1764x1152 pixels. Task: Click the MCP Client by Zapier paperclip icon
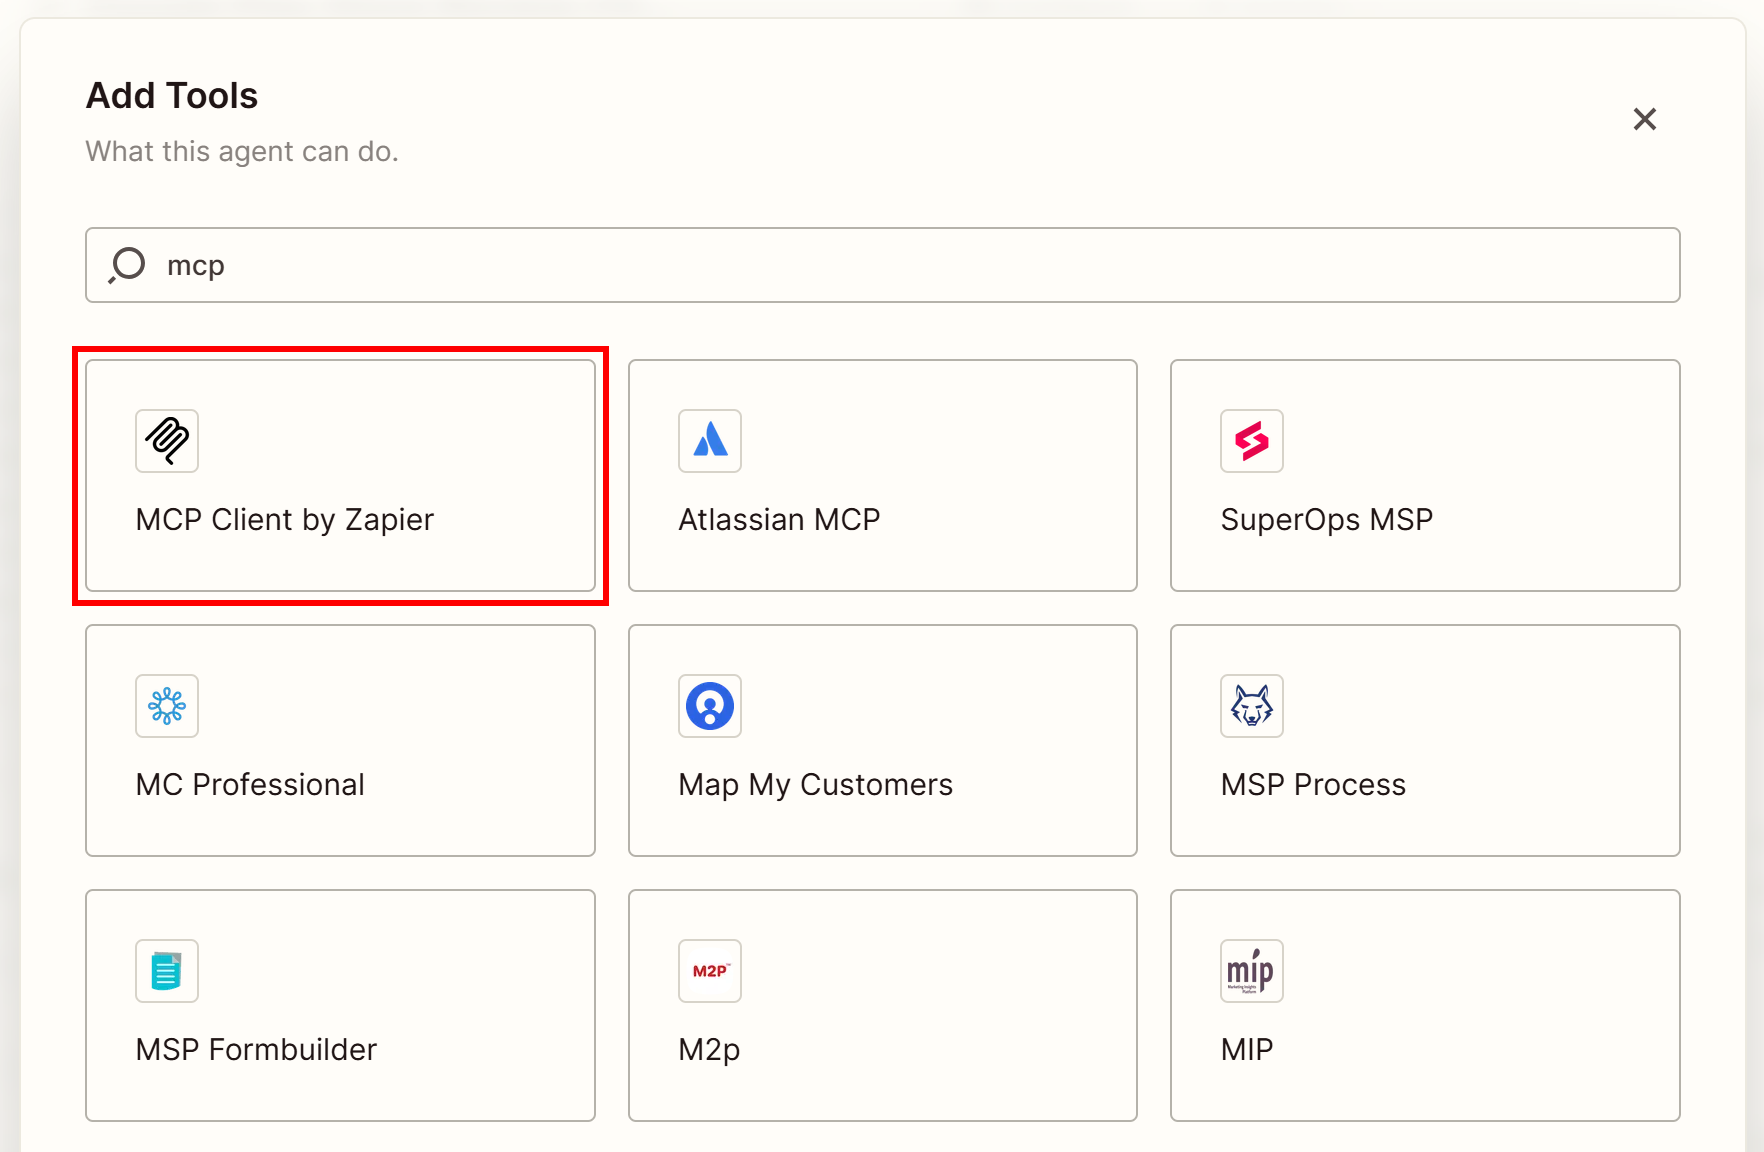pyautogui.click(x=166, y=441)
